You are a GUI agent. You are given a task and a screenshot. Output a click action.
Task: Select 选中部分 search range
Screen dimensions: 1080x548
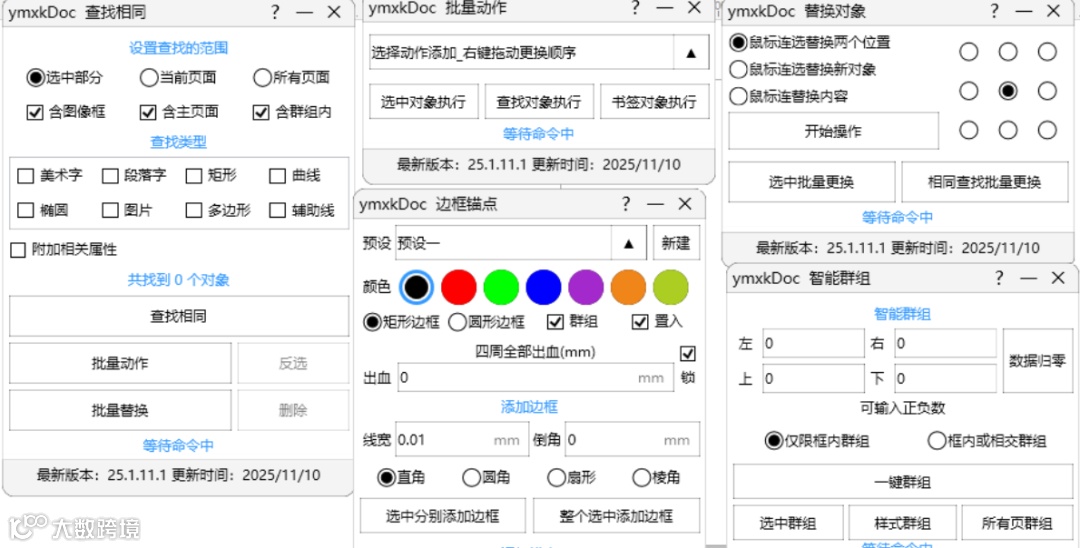pos(64,78)
